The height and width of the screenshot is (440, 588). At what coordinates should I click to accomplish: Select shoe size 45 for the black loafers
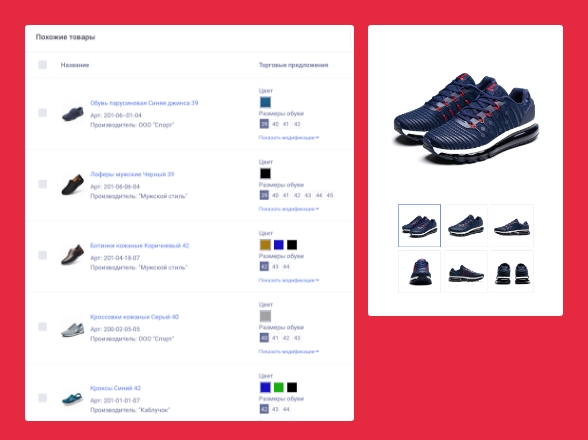[330, 195]
